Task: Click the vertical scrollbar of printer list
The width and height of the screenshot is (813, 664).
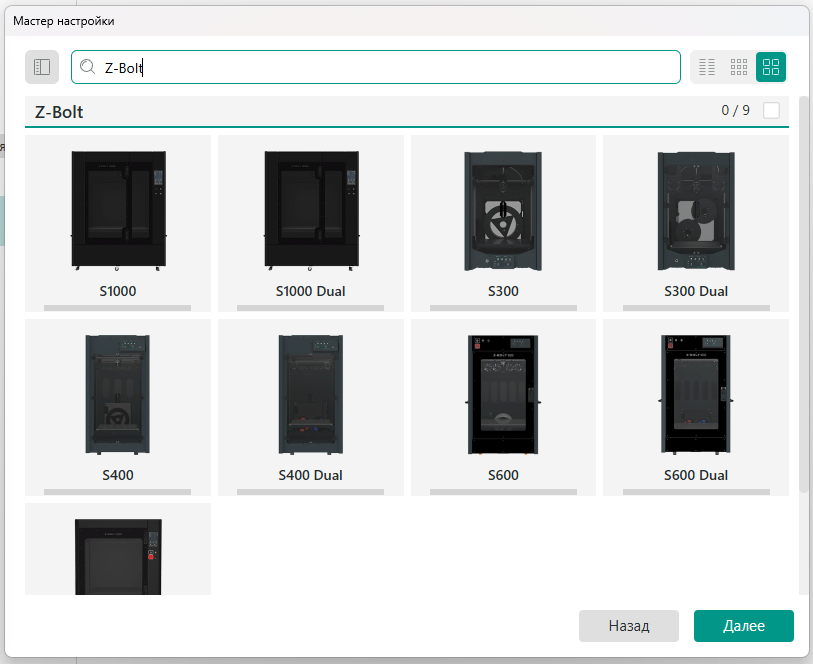Action: coord(804,294)
